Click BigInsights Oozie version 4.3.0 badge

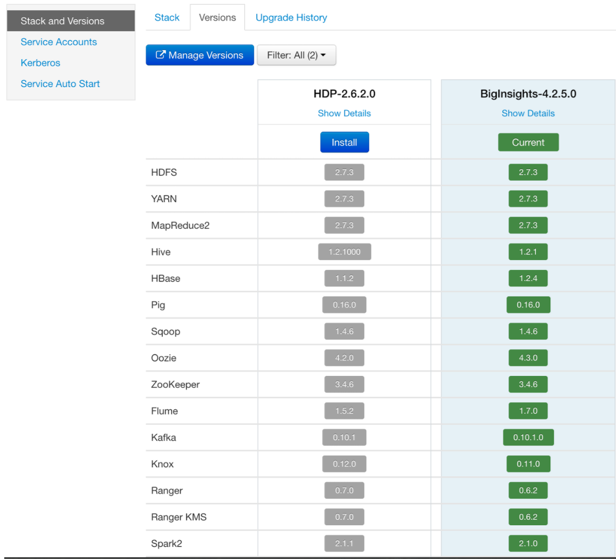pyautogui.click(x=528, y=358)
